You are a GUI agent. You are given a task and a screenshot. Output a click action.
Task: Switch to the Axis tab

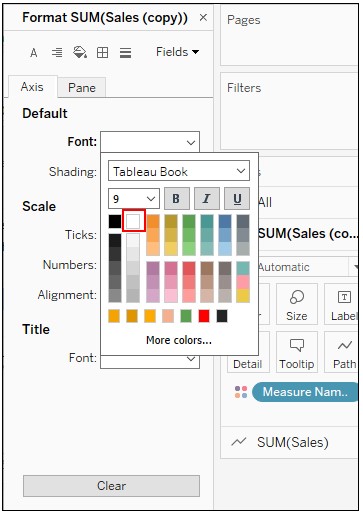[32, 87]
